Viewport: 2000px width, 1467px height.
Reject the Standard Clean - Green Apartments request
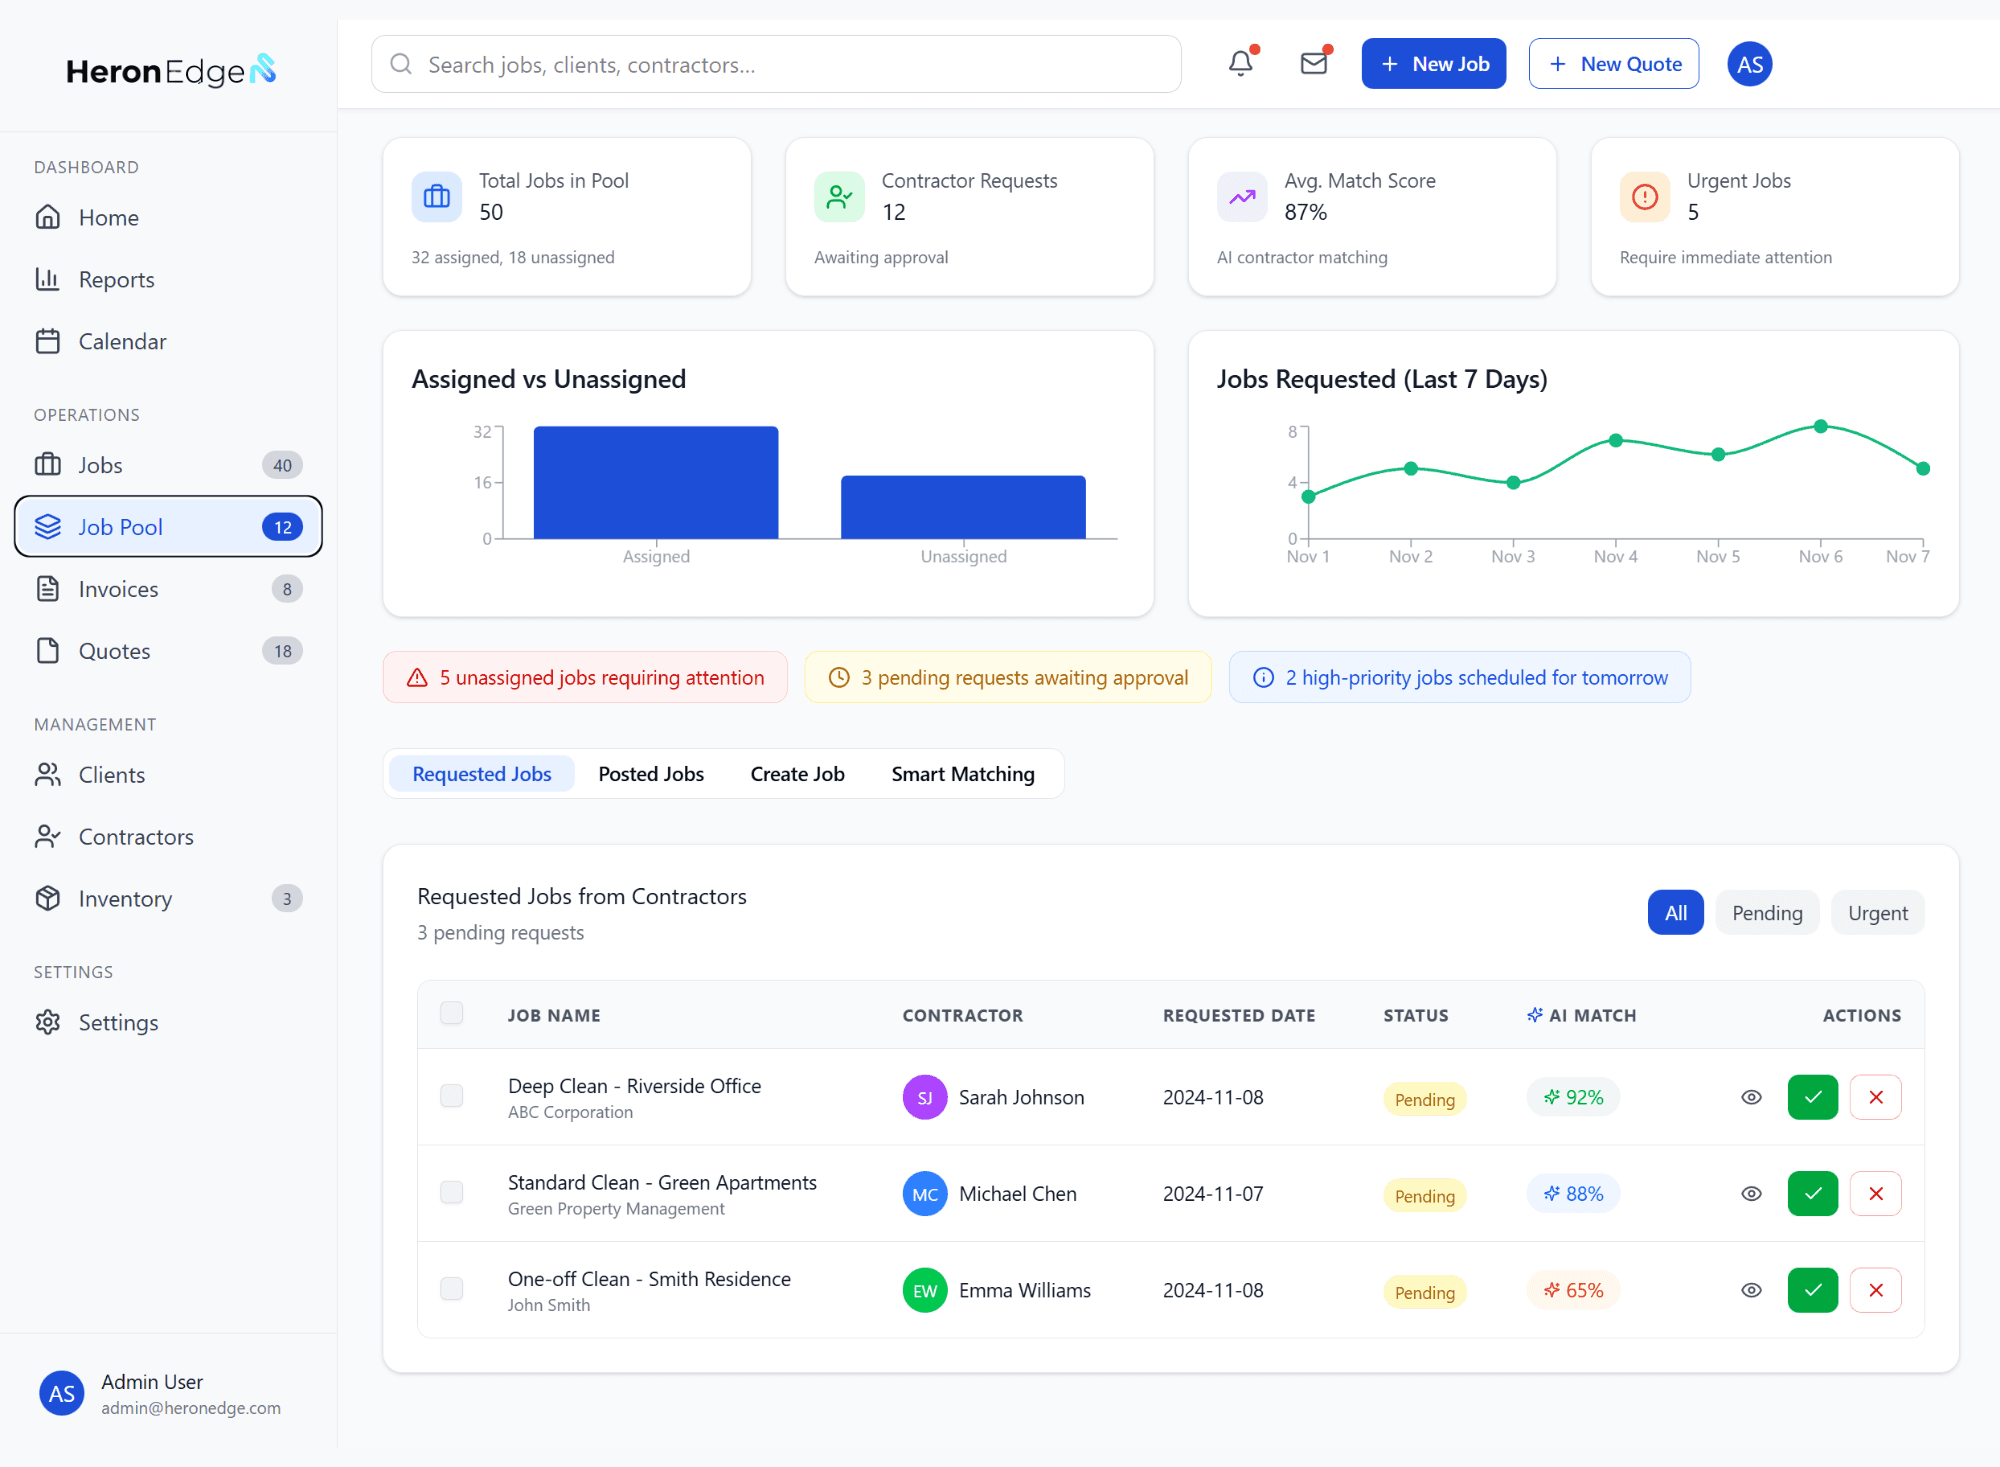coord(1876,1193)
